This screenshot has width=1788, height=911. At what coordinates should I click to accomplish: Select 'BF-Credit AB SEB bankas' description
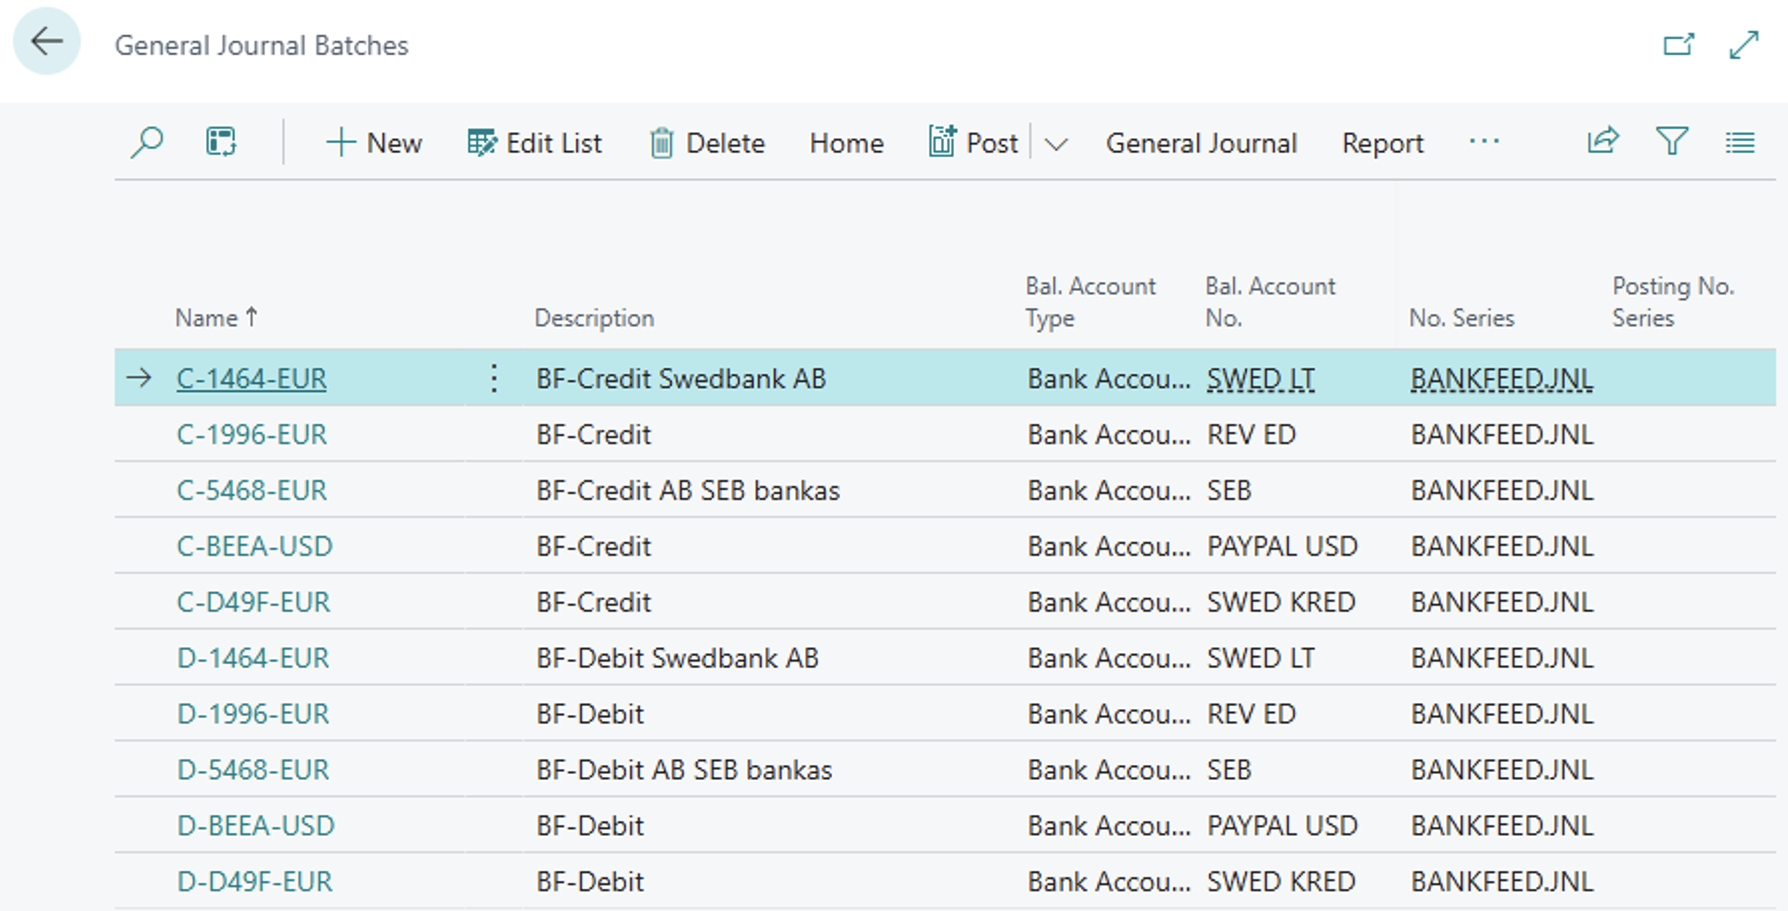688,491
